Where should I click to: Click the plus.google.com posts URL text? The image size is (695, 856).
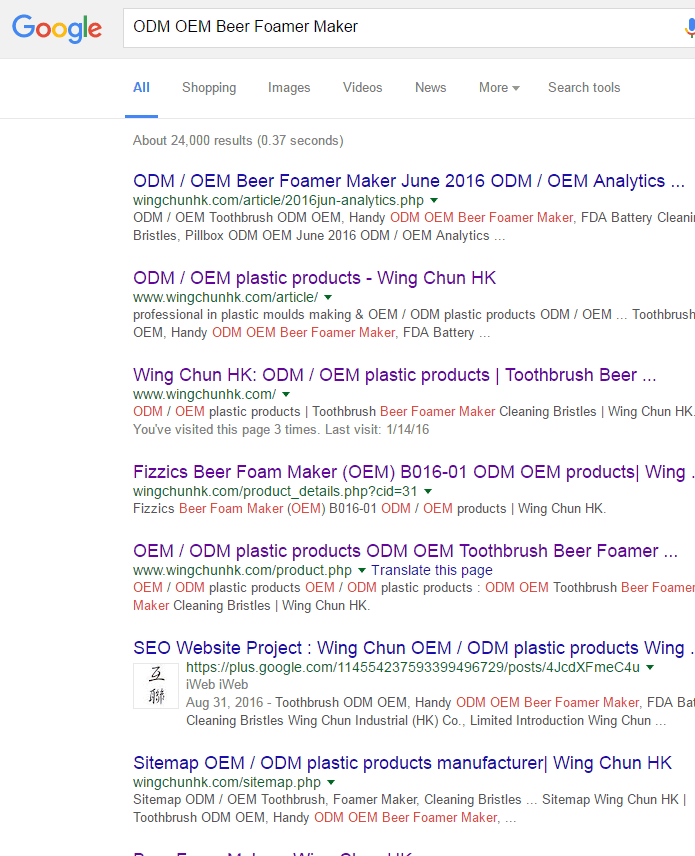pos(413,667)
